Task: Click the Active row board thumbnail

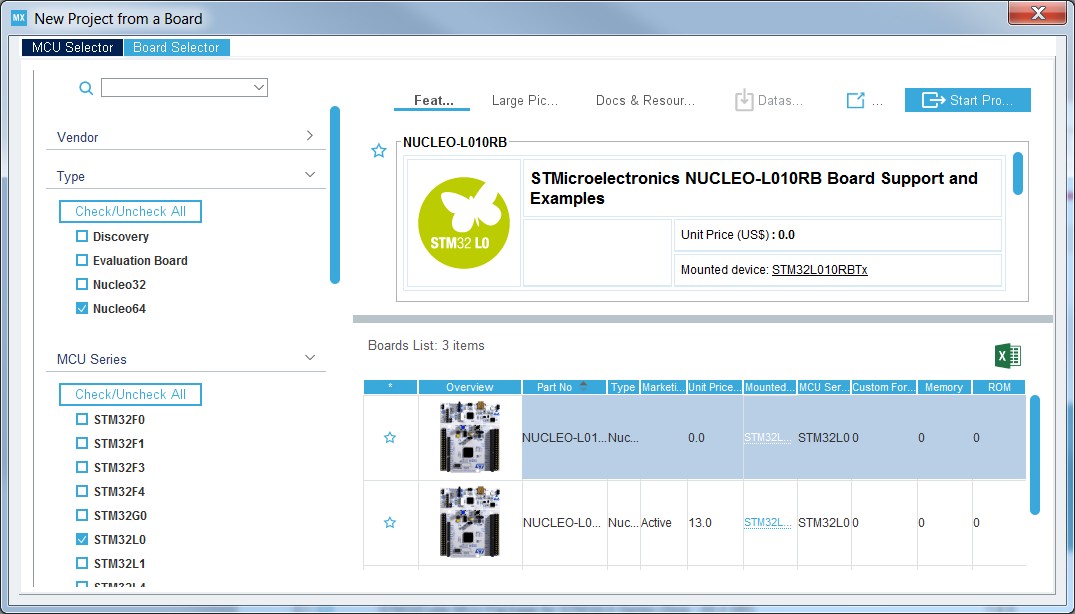Action: click(470, 522)
